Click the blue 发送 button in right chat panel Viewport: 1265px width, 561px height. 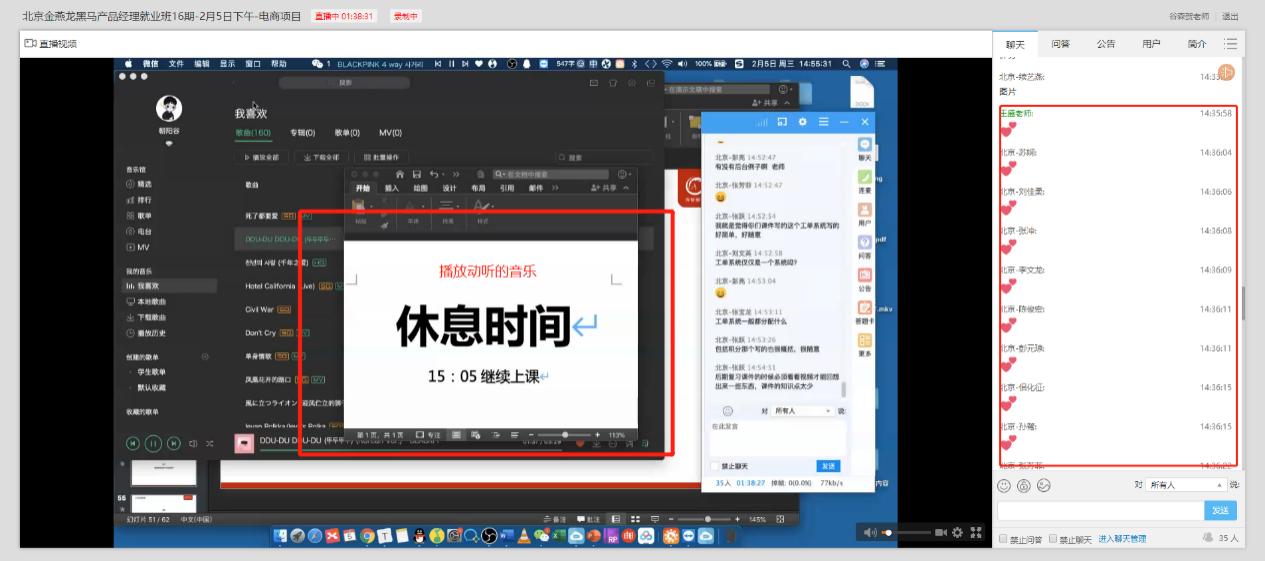point(1220,510)
